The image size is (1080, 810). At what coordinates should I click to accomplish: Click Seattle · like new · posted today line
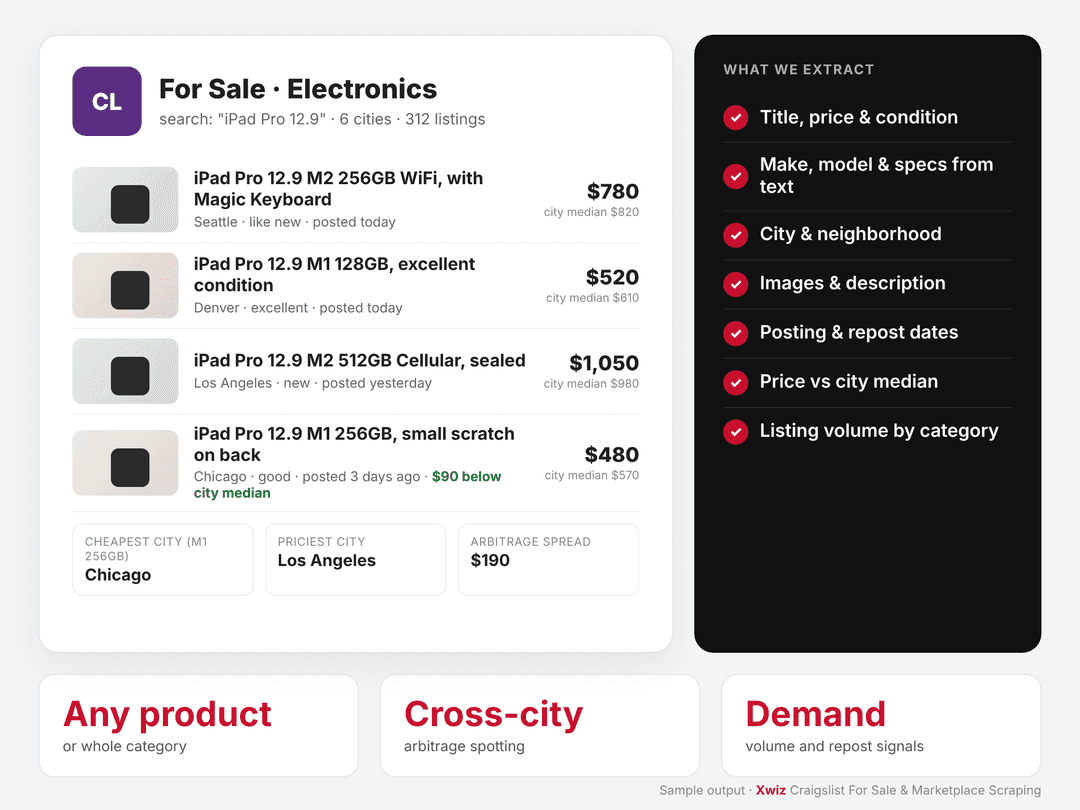295,222
